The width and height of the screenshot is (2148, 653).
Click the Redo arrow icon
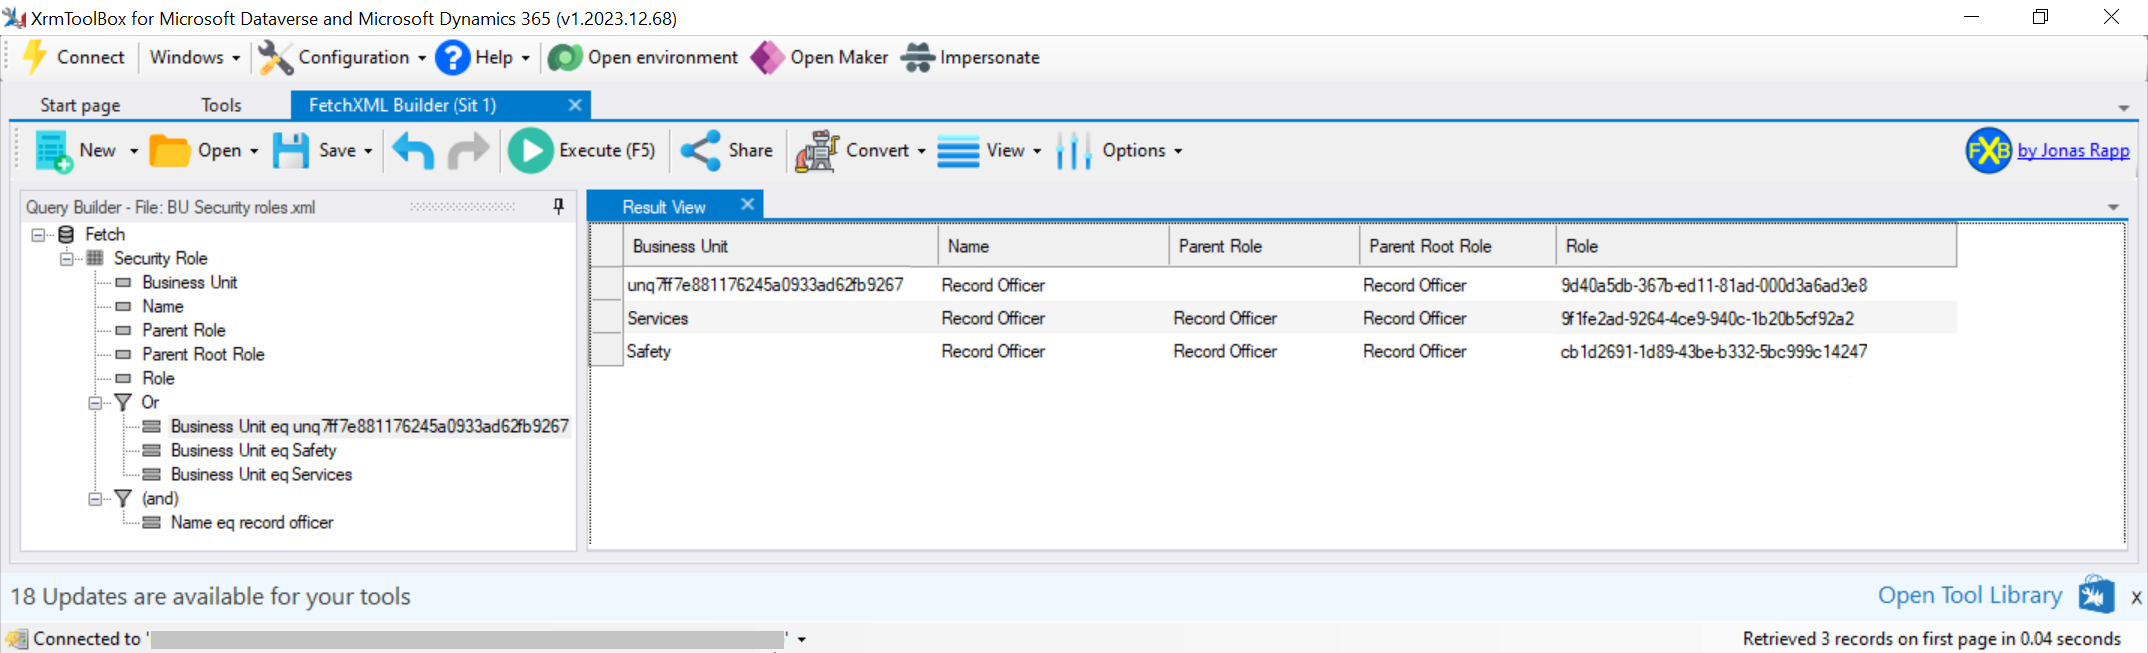pos(467,151)
